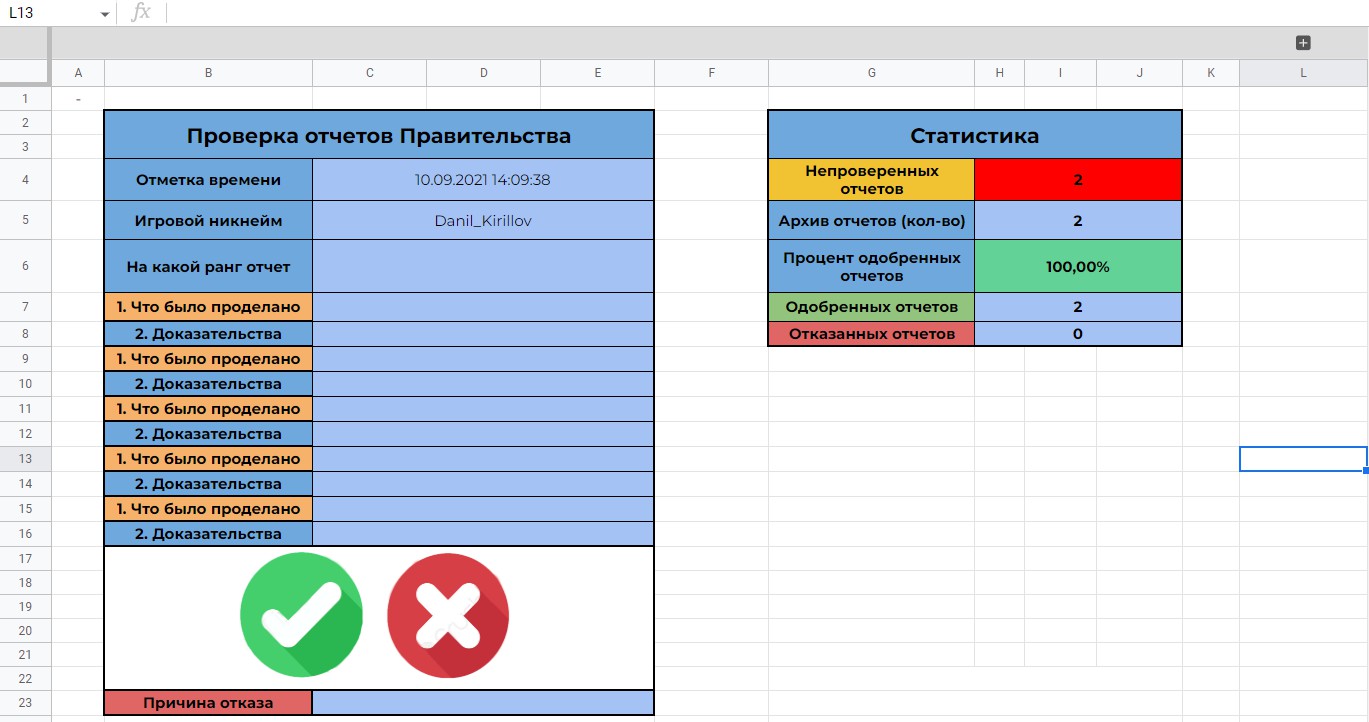1369x722 pixels.
Task: Select column J header
Action: [1140, 73]
